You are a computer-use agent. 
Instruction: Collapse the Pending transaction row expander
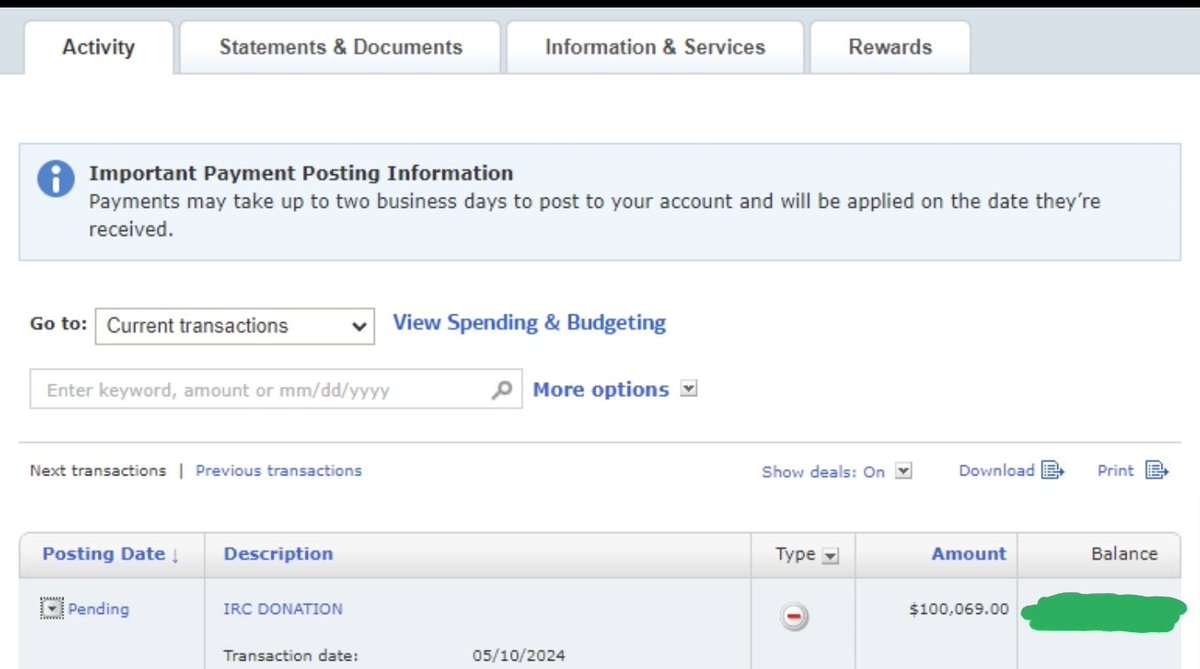51,609
